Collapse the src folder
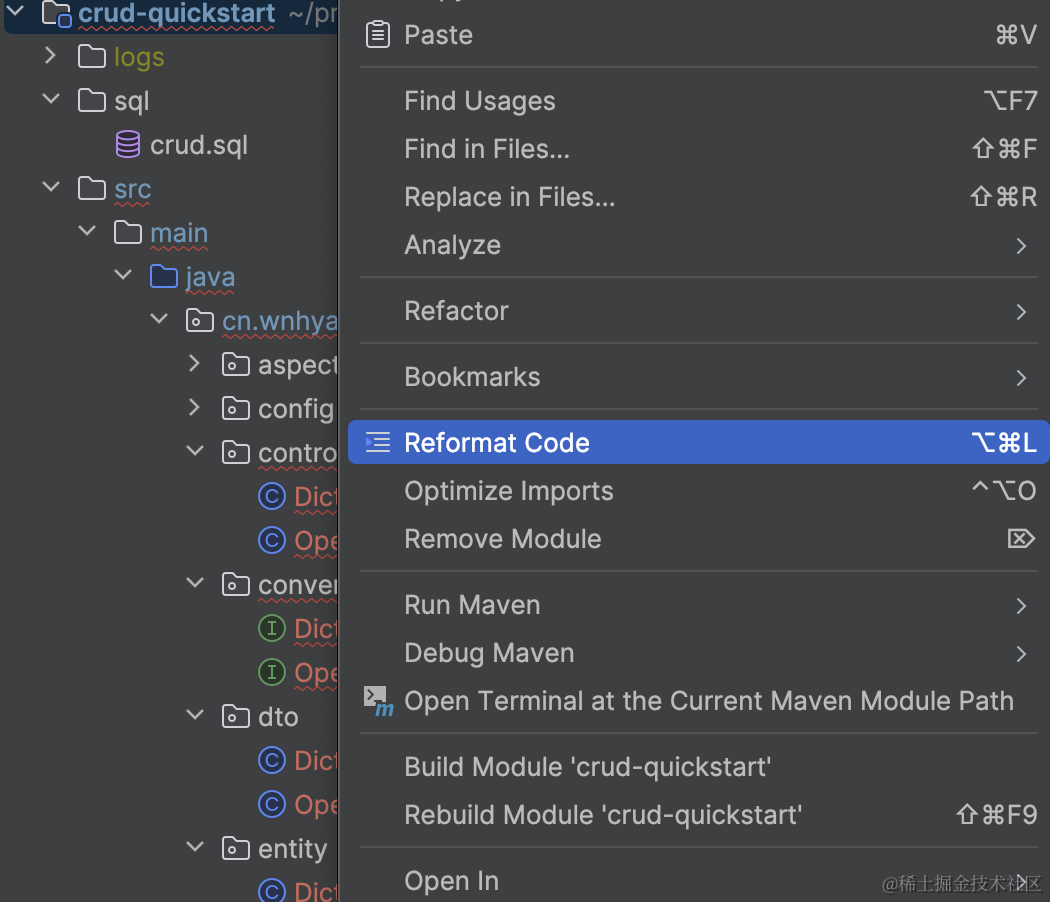Viewport: 1050px width, 902px height. point(50,188)
